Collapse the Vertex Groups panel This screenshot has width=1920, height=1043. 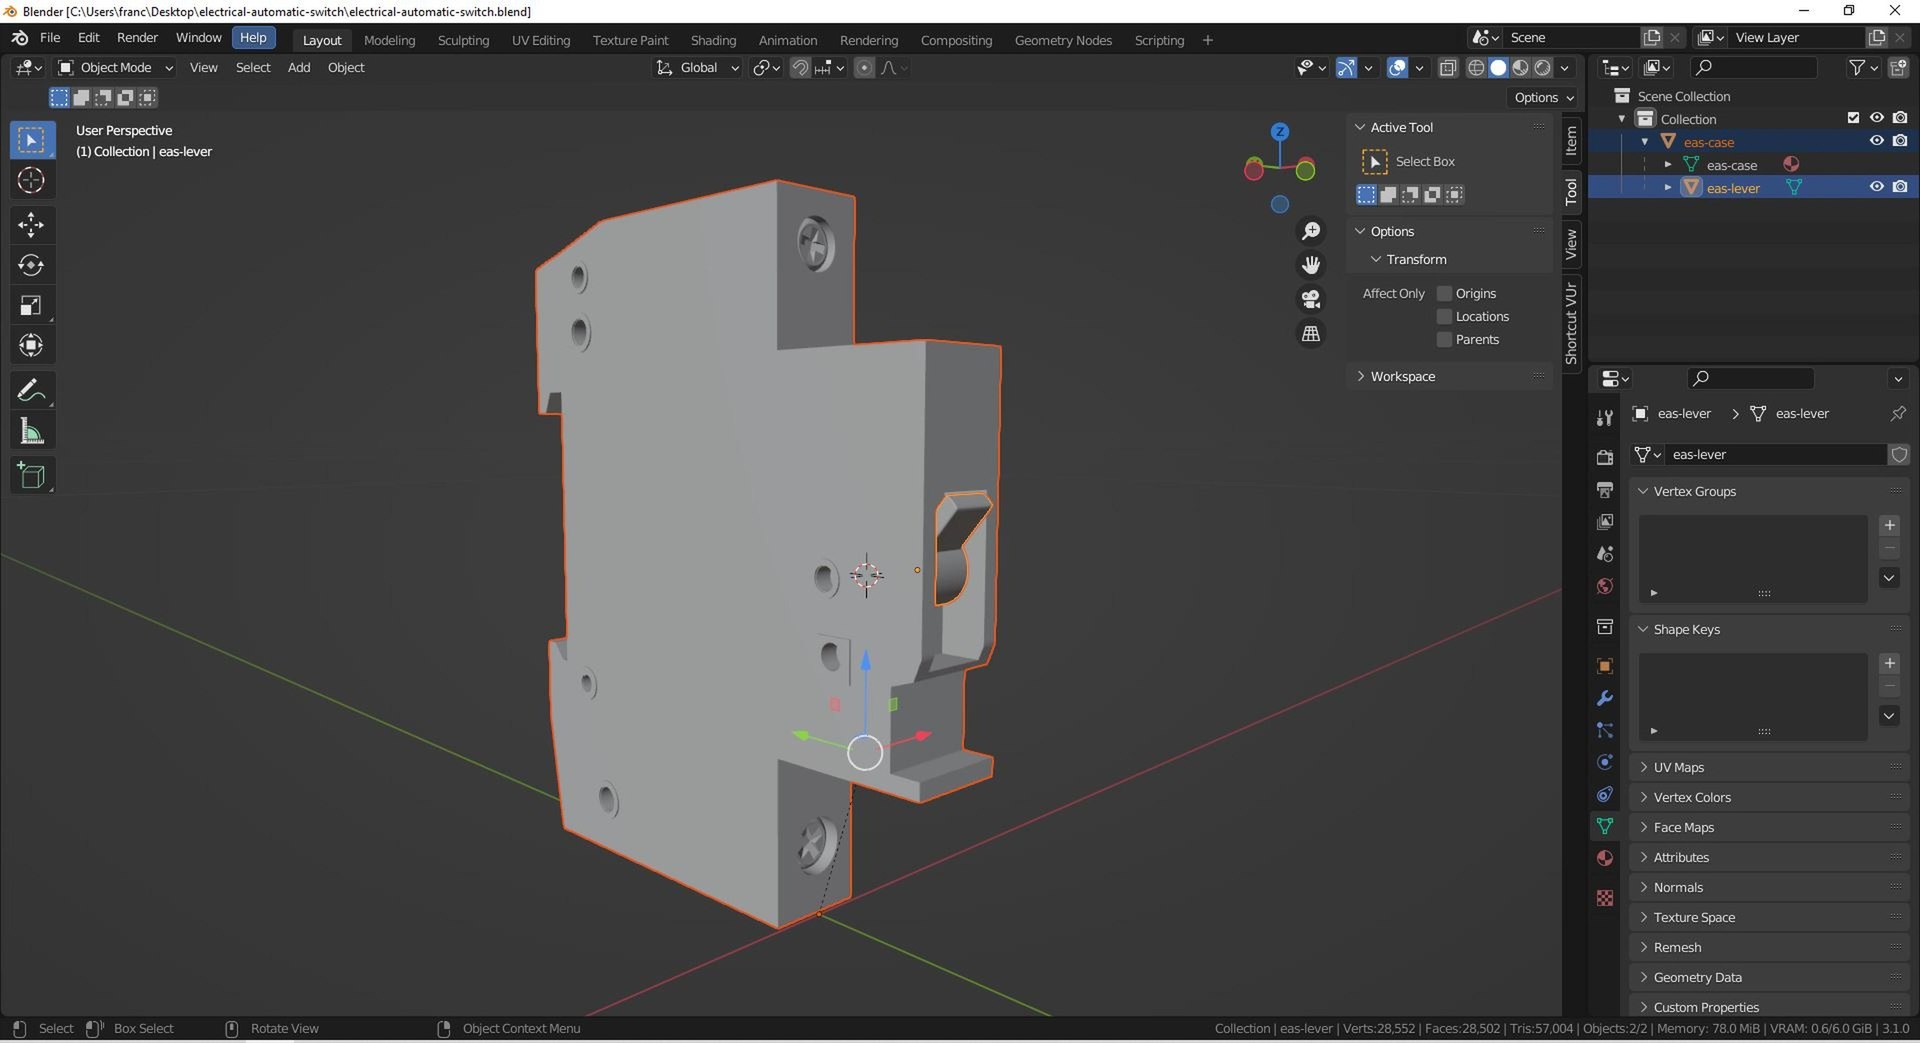tap(1768, 491)
